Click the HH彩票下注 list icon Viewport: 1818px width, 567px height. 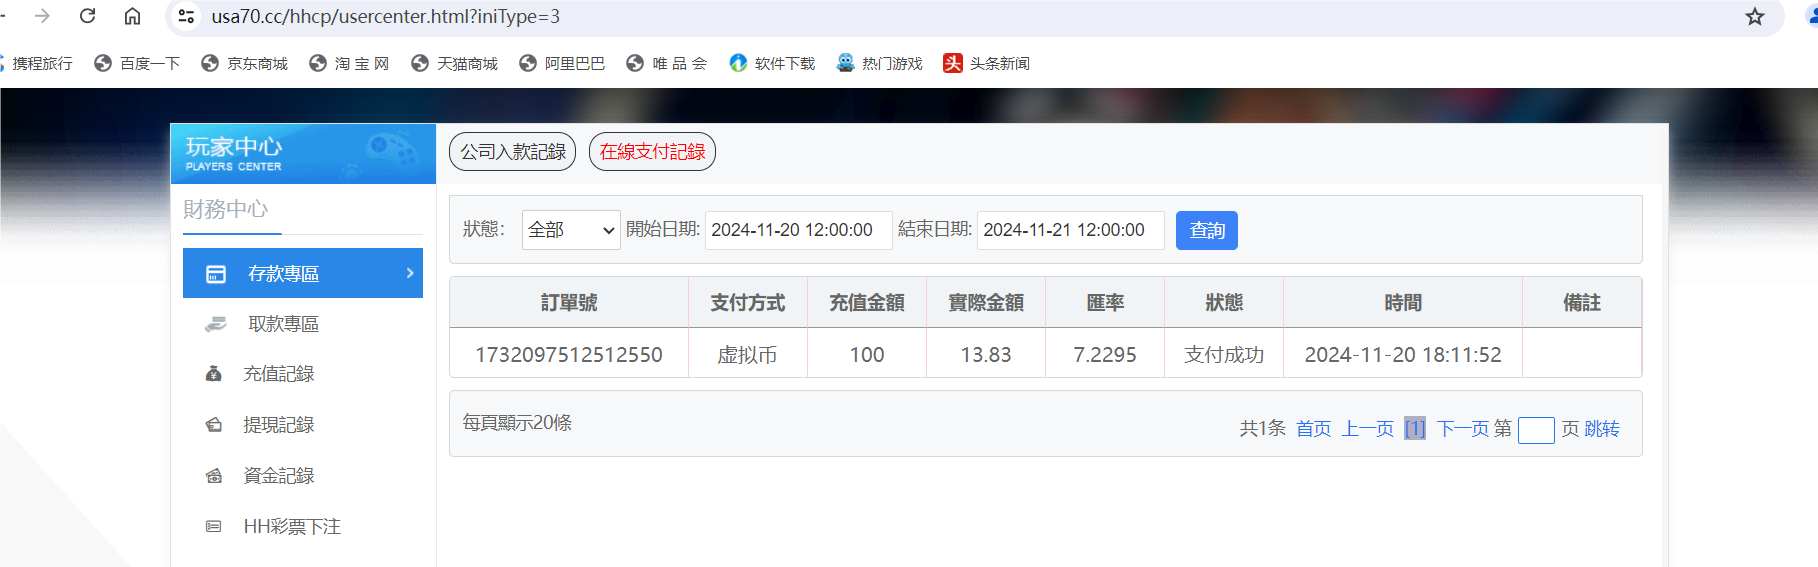pyautogui.click(x=213, y=526)
